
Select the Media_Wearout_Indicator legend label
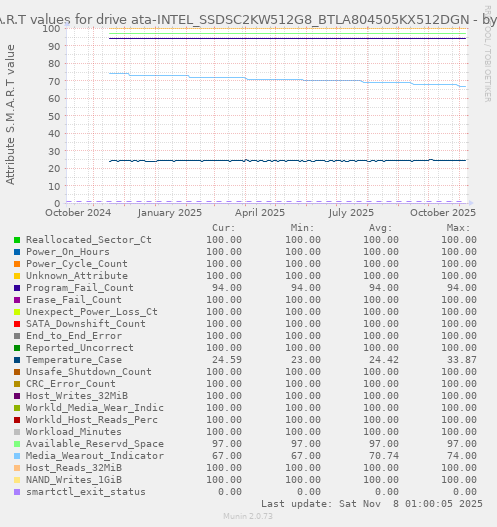(95, 456)
